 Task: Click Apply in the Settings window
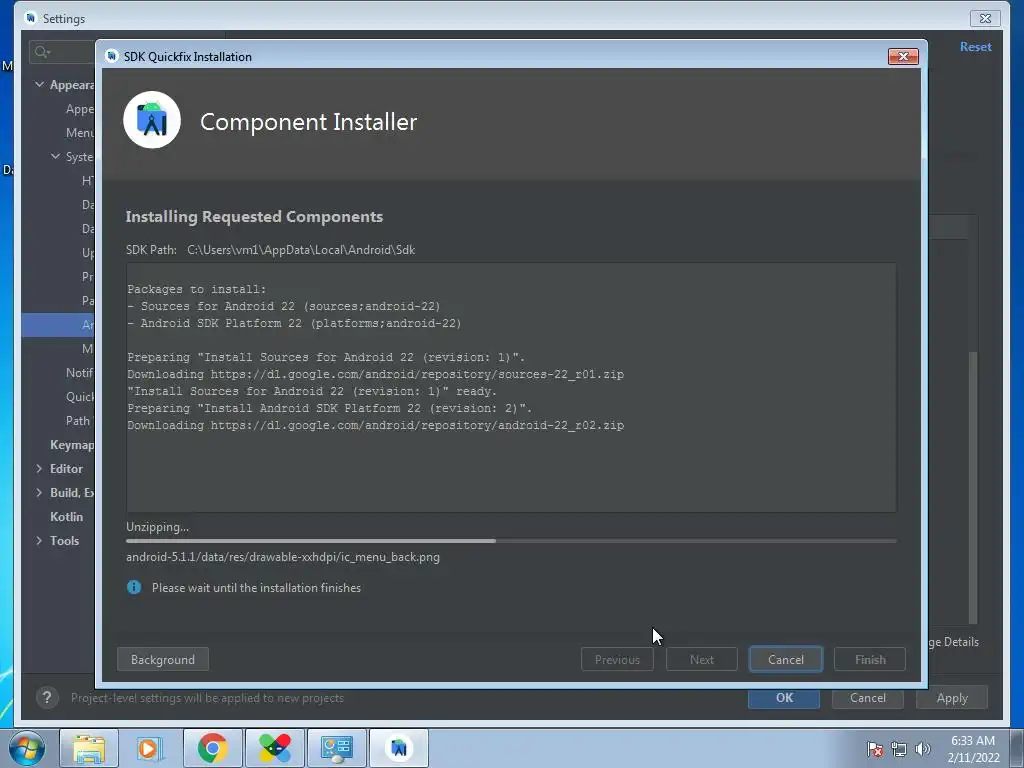(952, 697)
